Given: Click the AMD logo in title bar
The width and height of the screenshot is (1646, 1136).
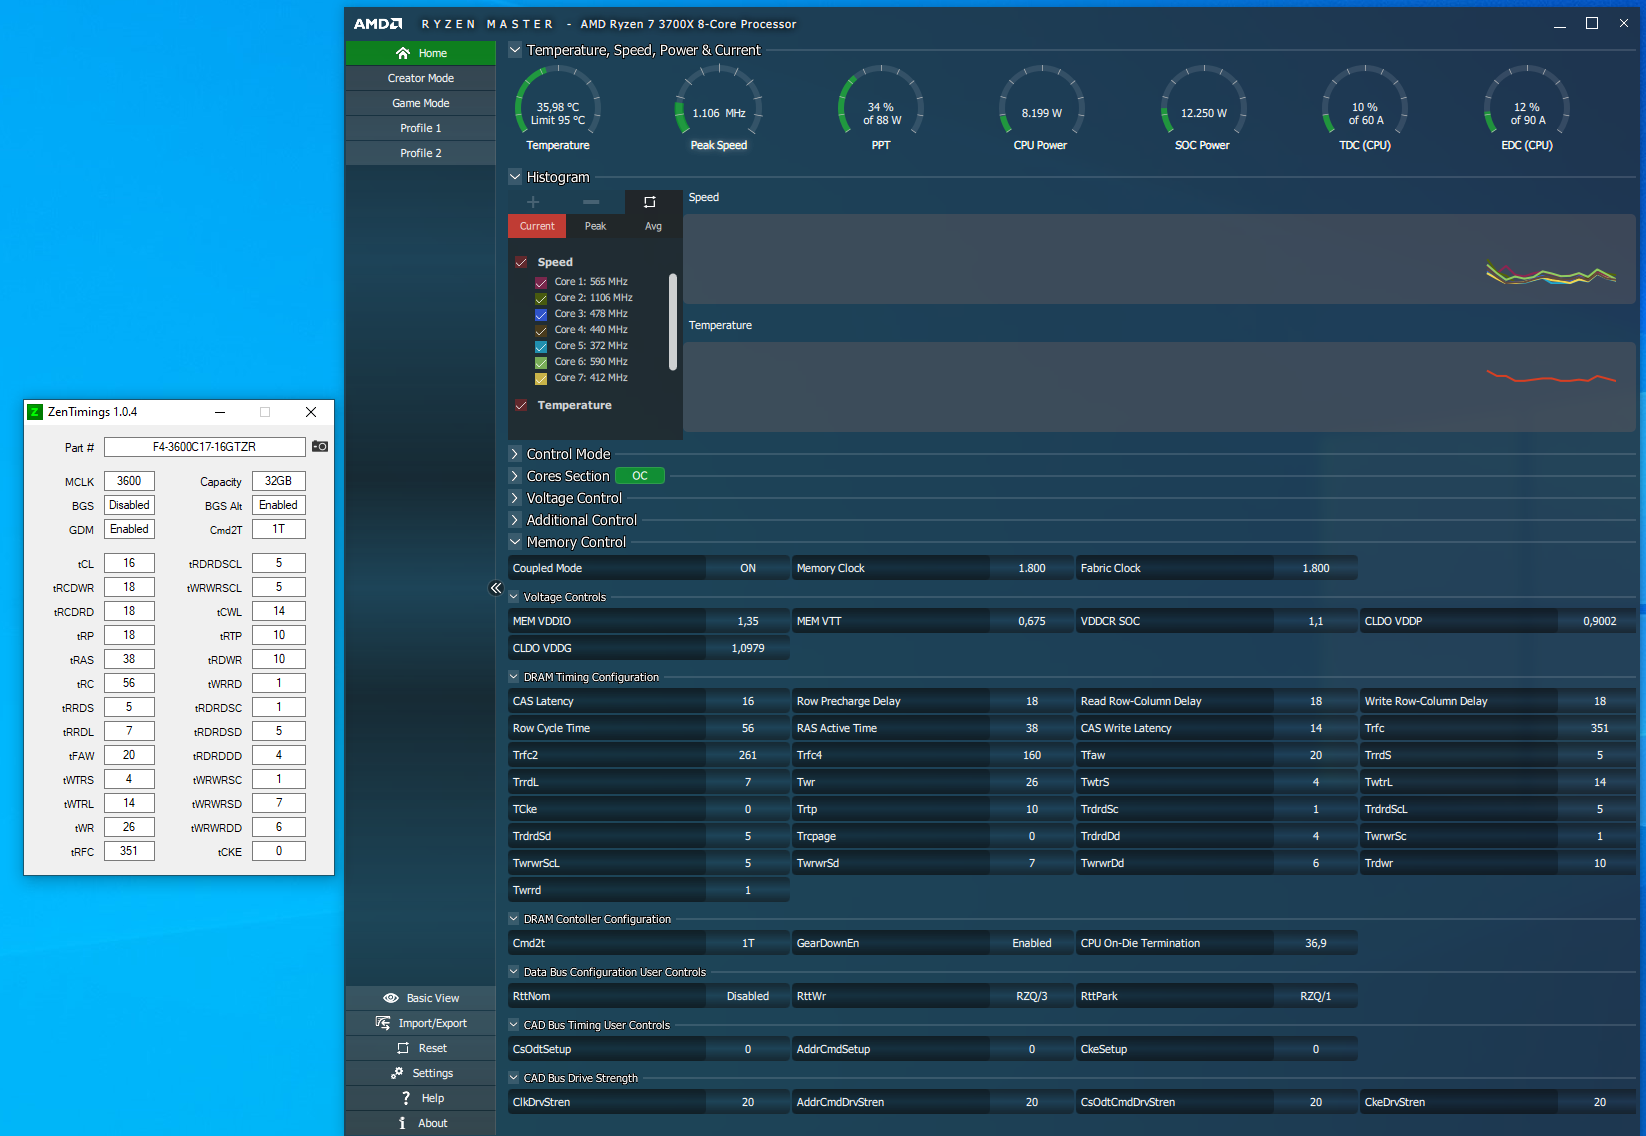Looking at the screenshot, I should [x=378, y=24].
